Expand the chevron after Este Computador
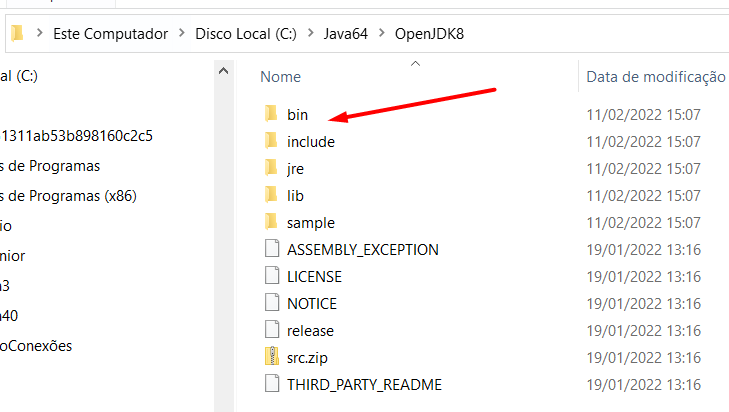The width and height of the screenshot is (729, 412). (x=182, y=33)
